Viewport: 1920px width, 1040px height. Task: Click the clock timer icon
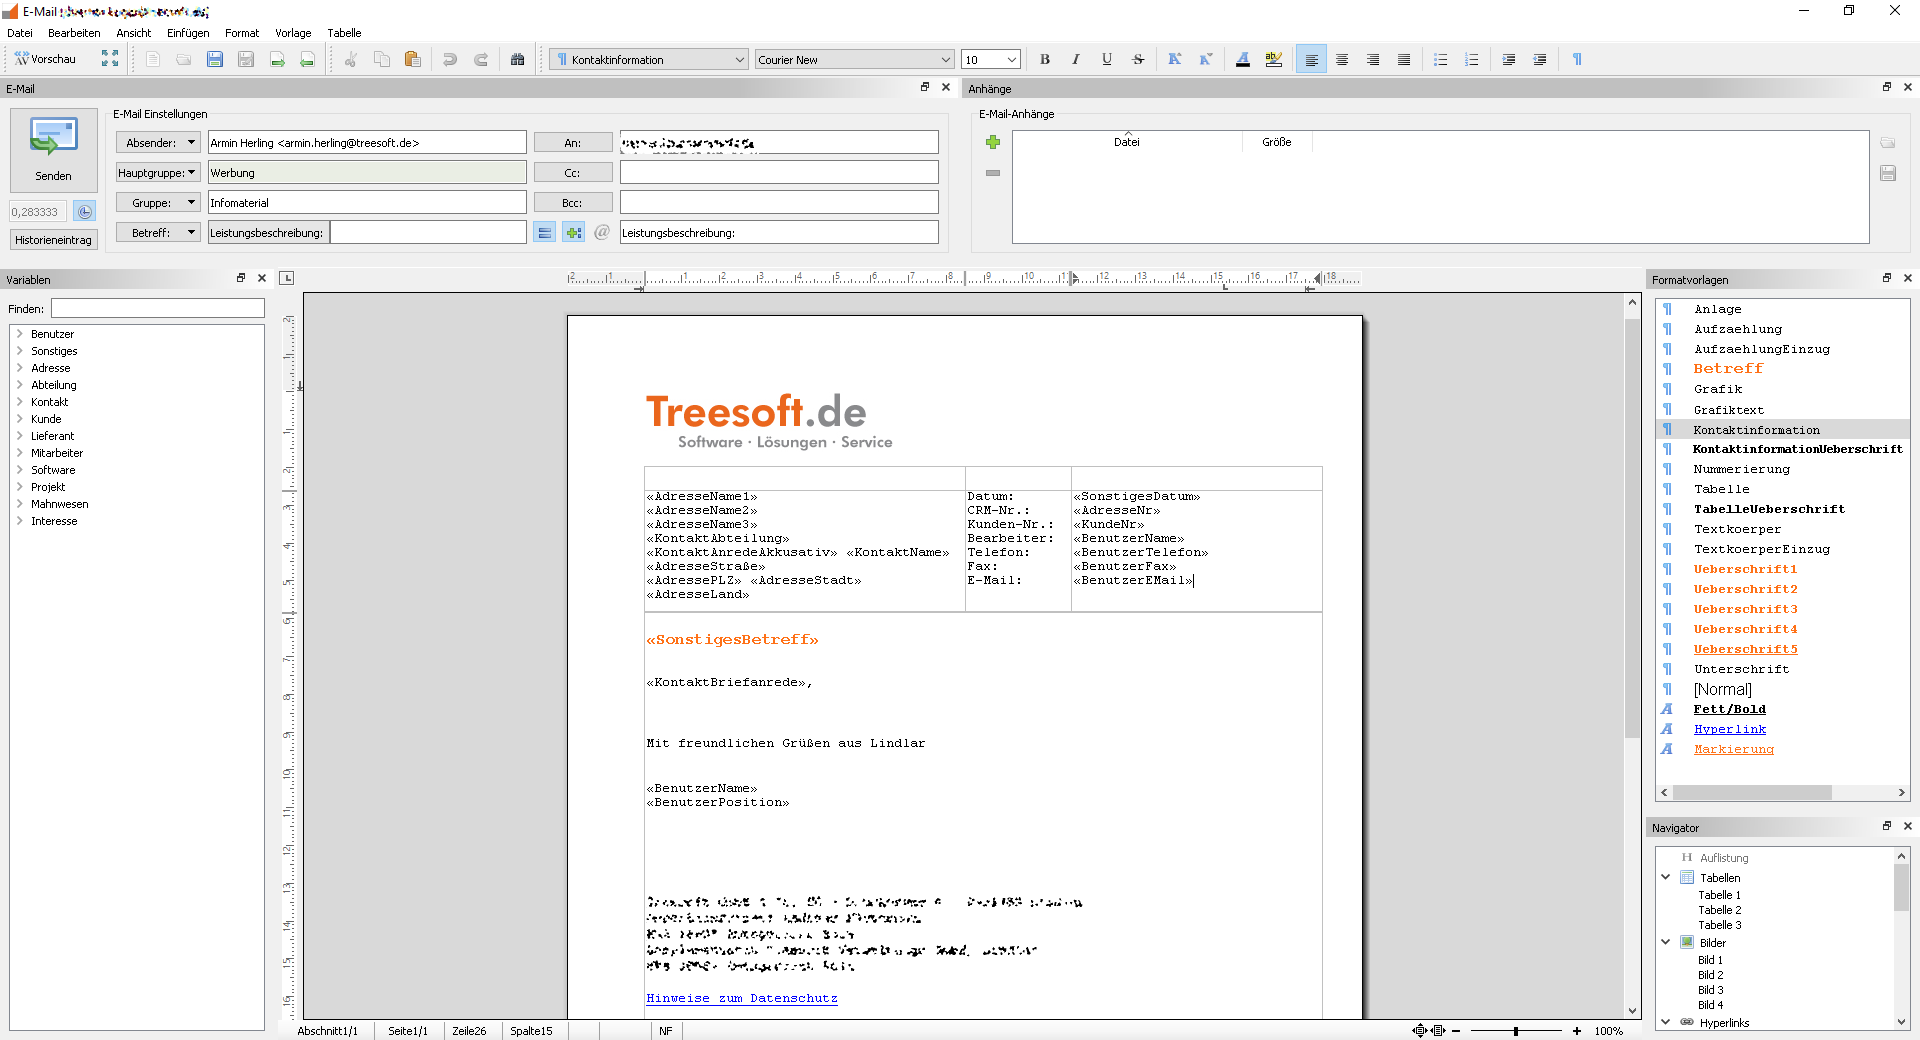coord(85,212)
